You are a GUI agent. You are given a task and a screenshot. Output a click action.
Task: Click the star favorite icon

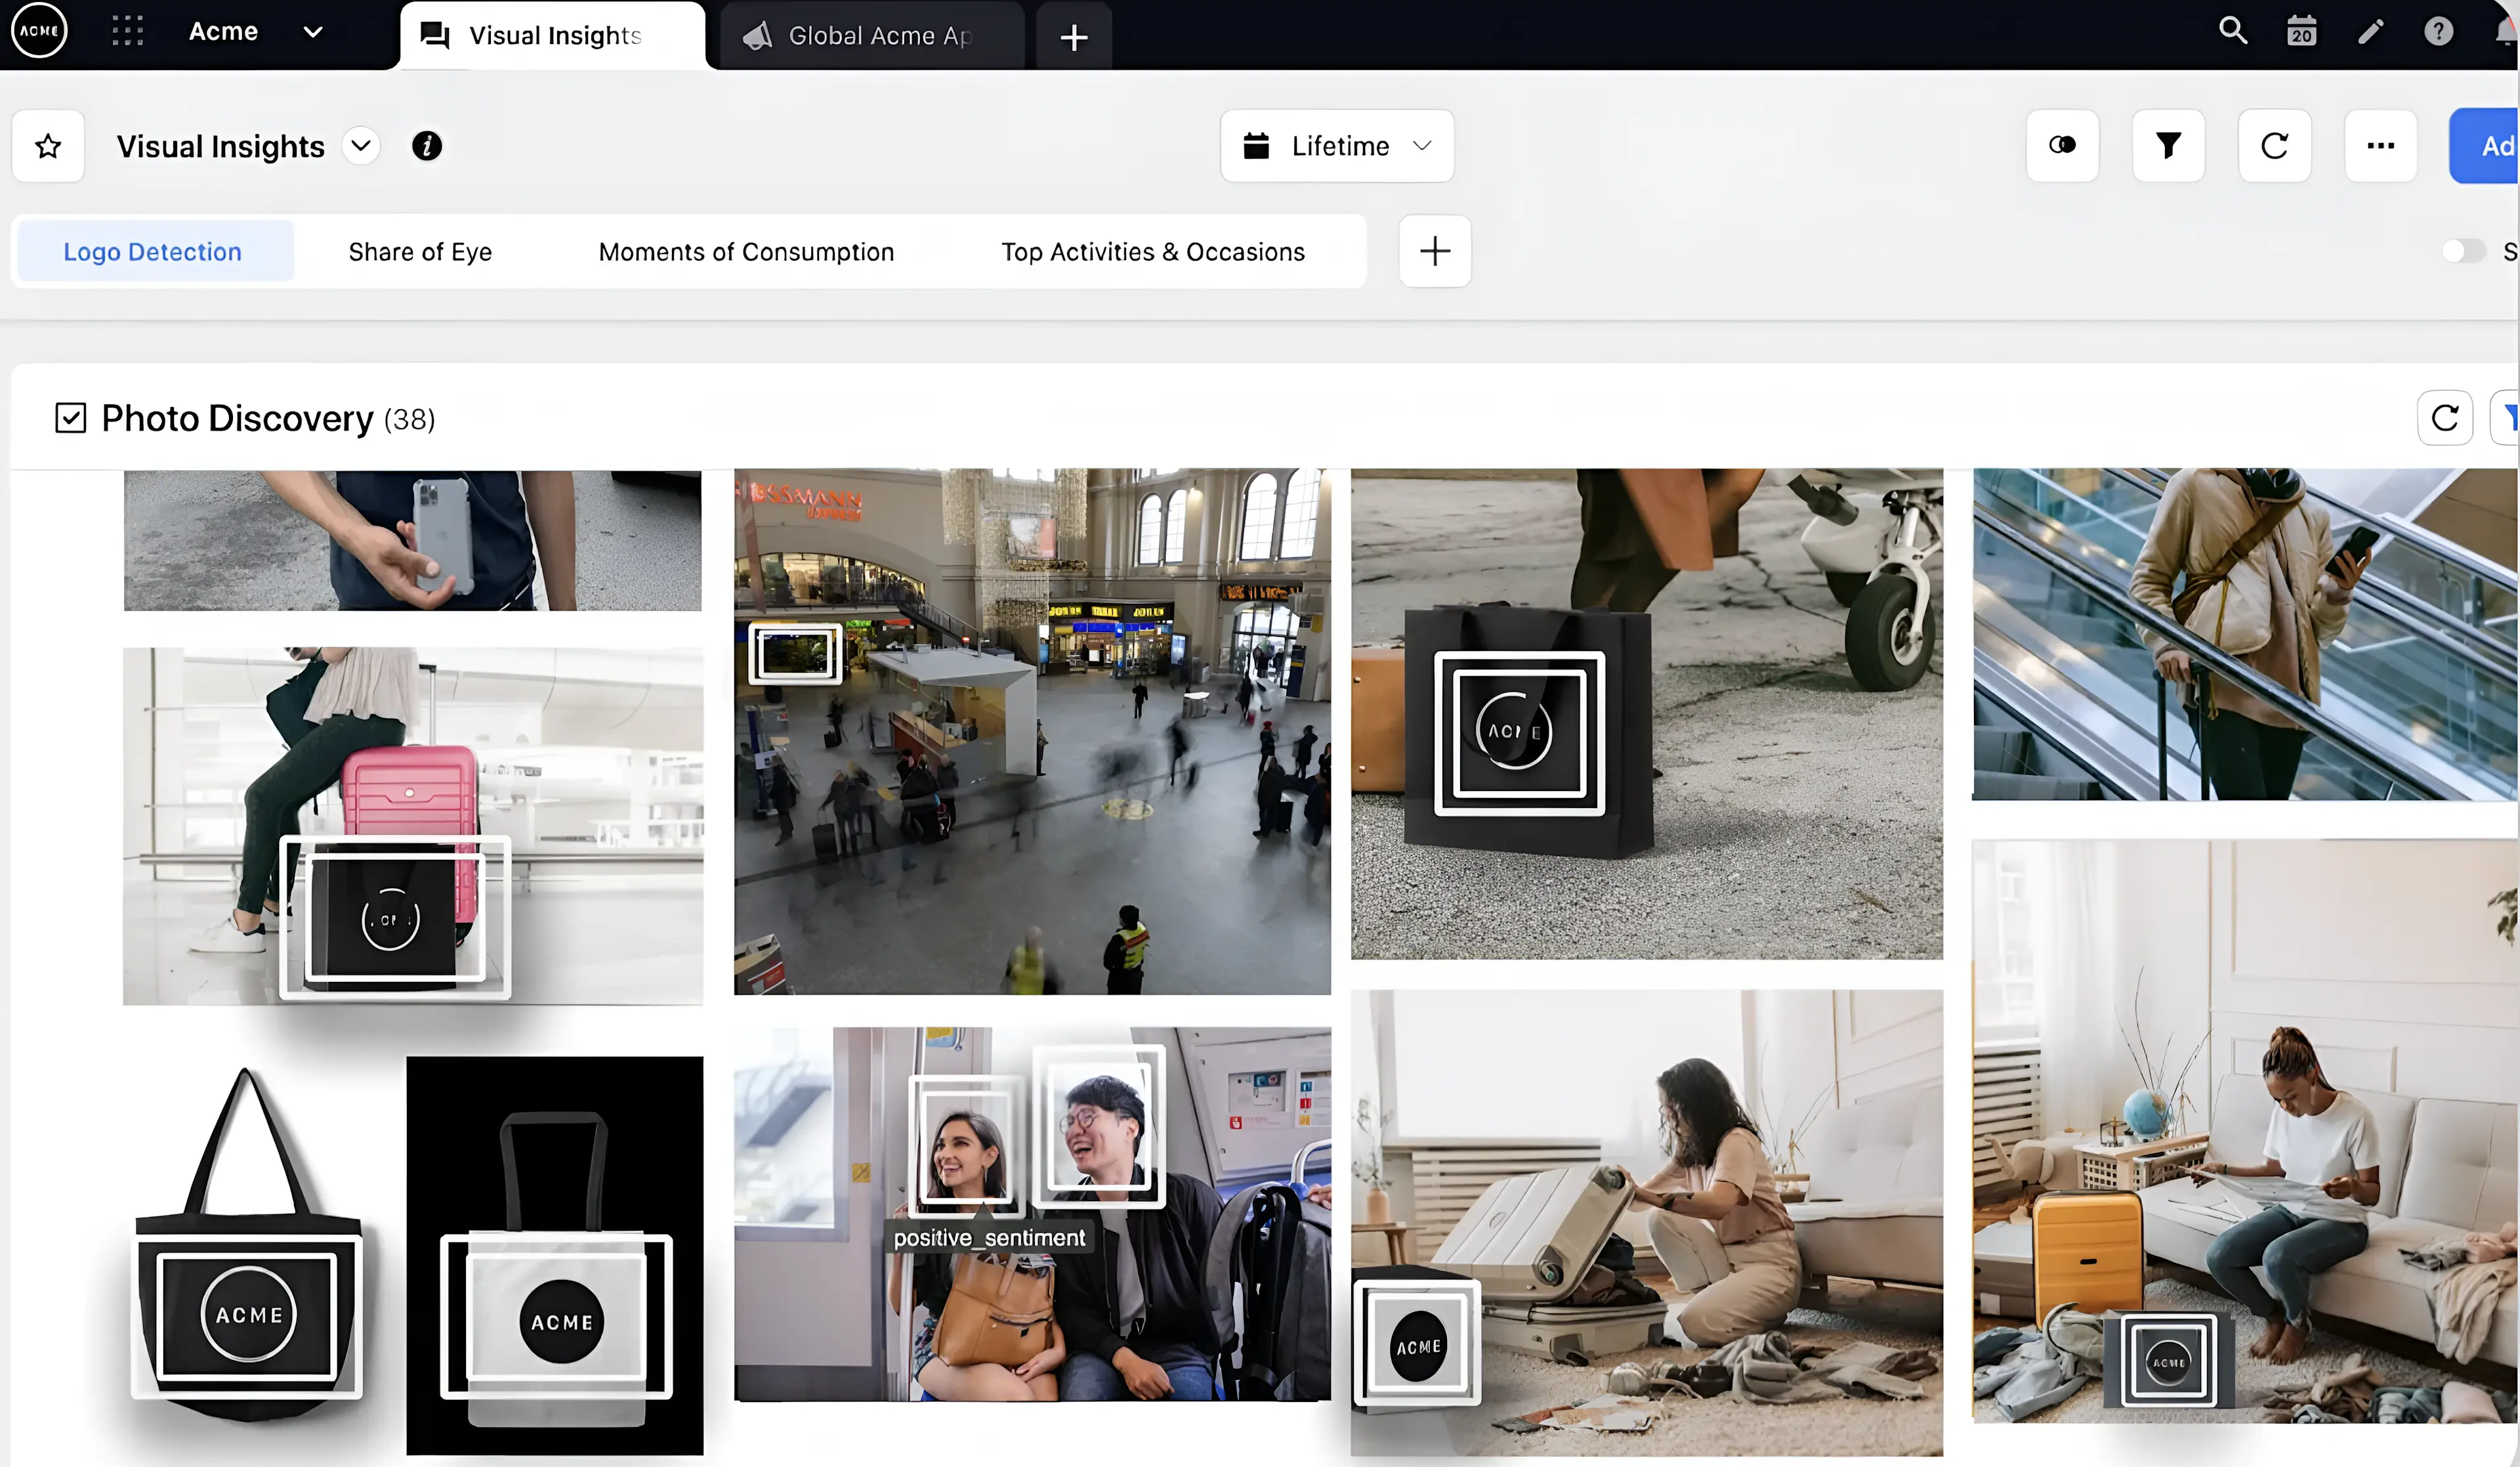(48, 146)
